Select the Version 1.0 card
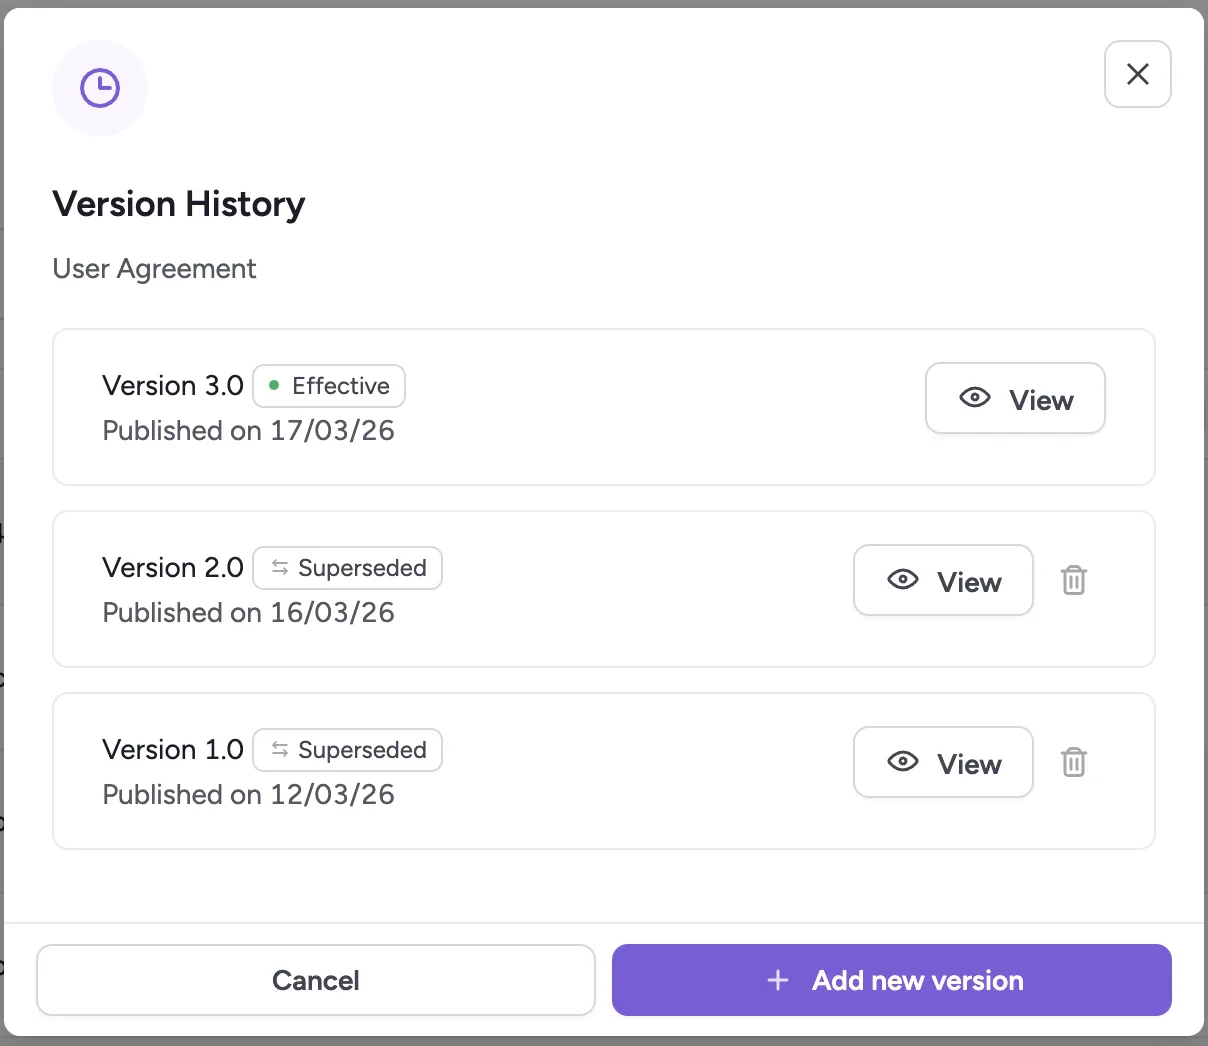Viewport: 1208px width, 1046px height. point(604,771)
